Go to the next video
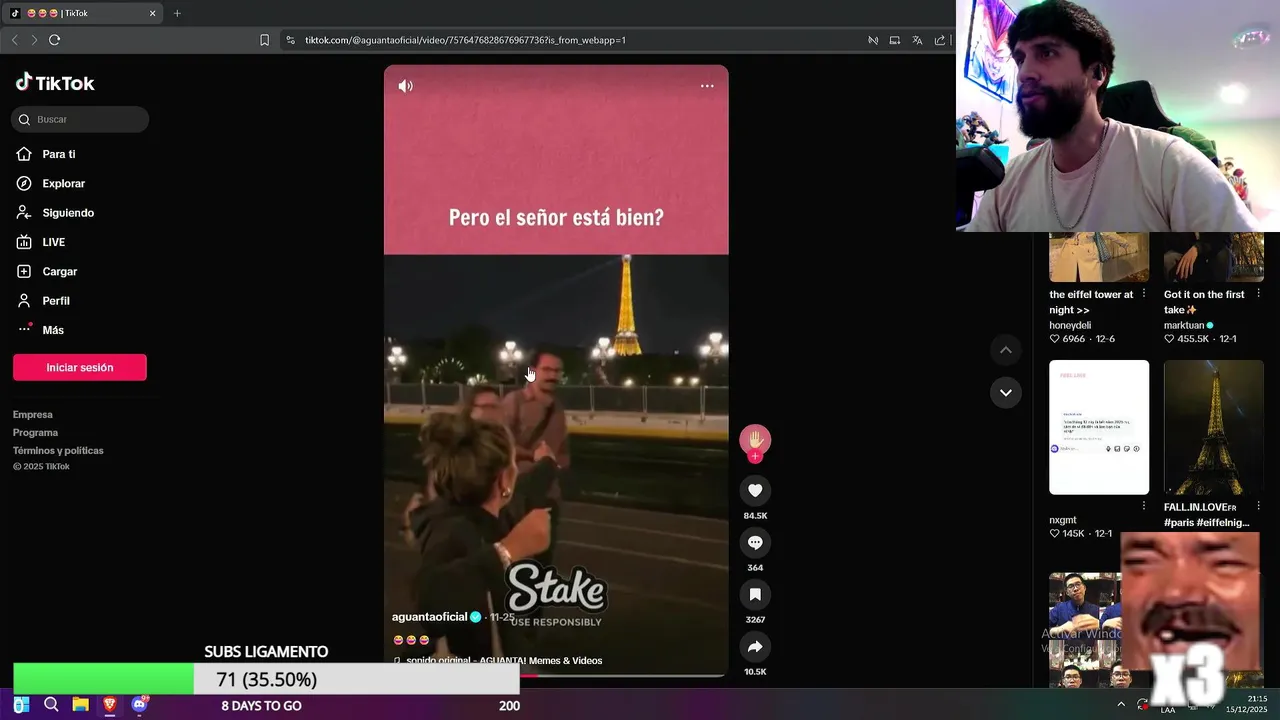Screen dimensions: 1280x720 click(x=1006, y=392)
